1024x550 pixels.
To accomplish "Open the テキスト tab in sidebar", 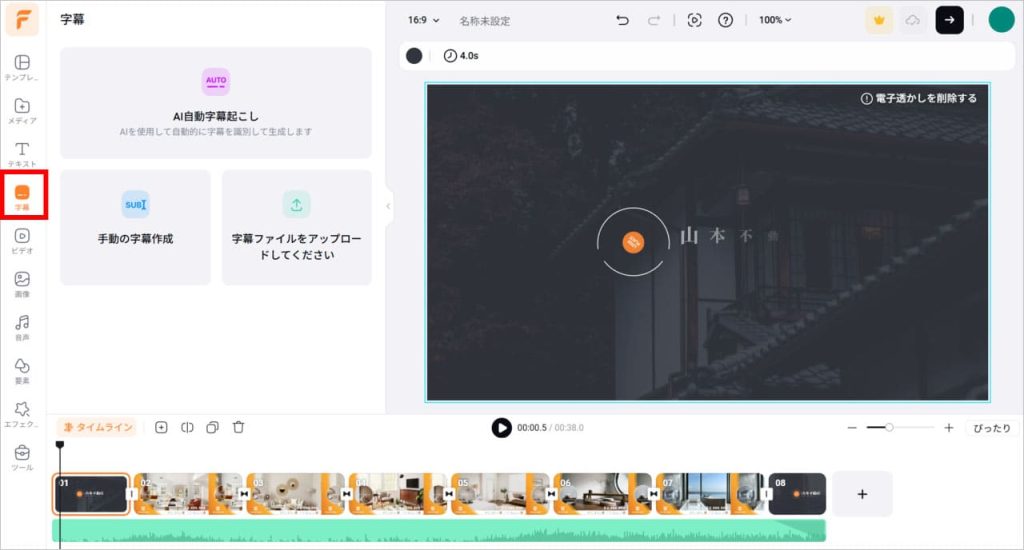I will click(22, 154).
